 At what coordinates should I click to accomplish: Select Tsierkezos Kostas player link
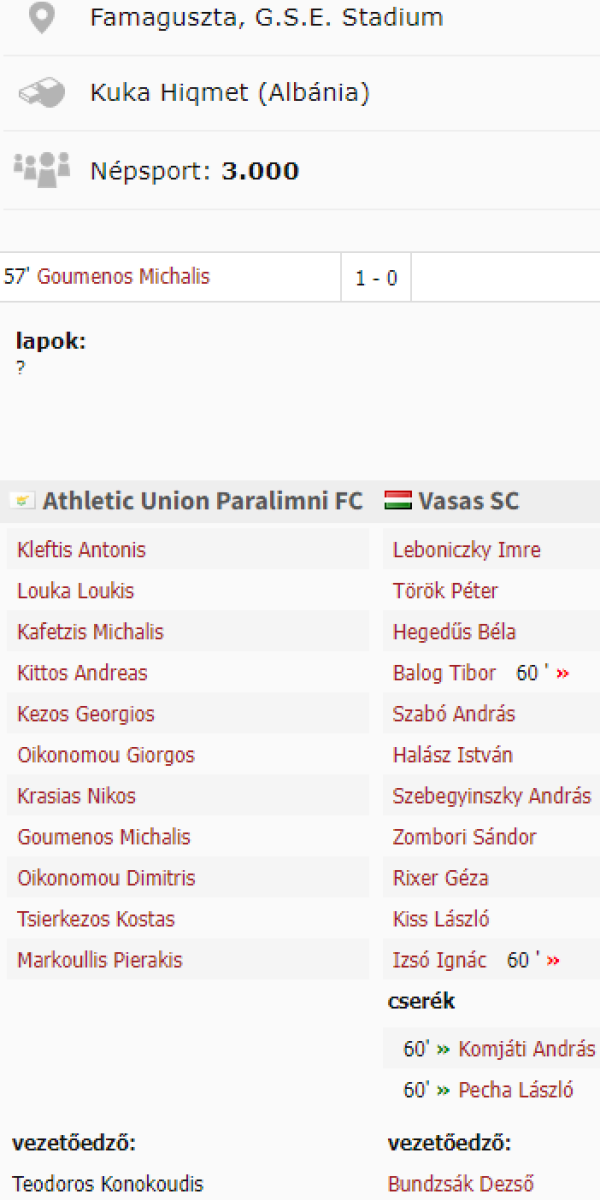[x=95, y=919]
